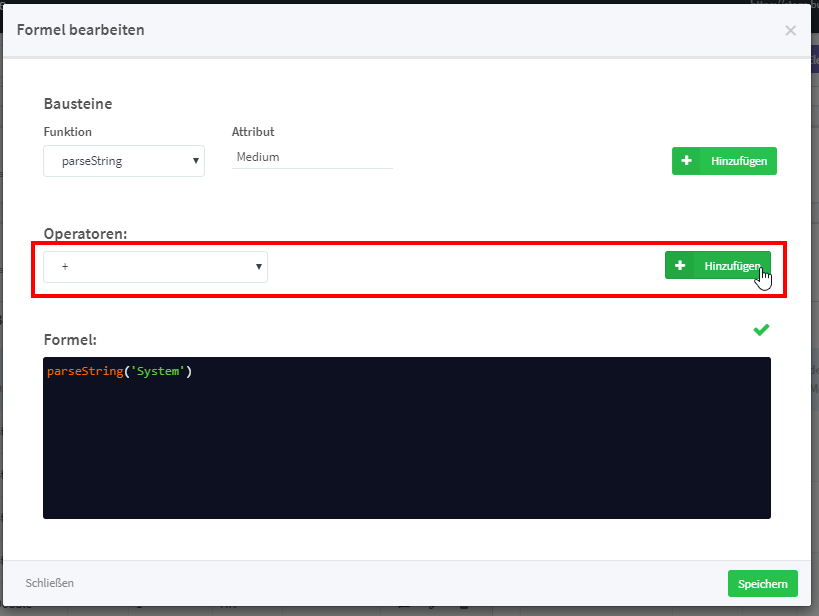Image resolution: width=819 pixels, height=616 pixels.
Task: Save the formula with Speichern
Action: click(763, 584)
